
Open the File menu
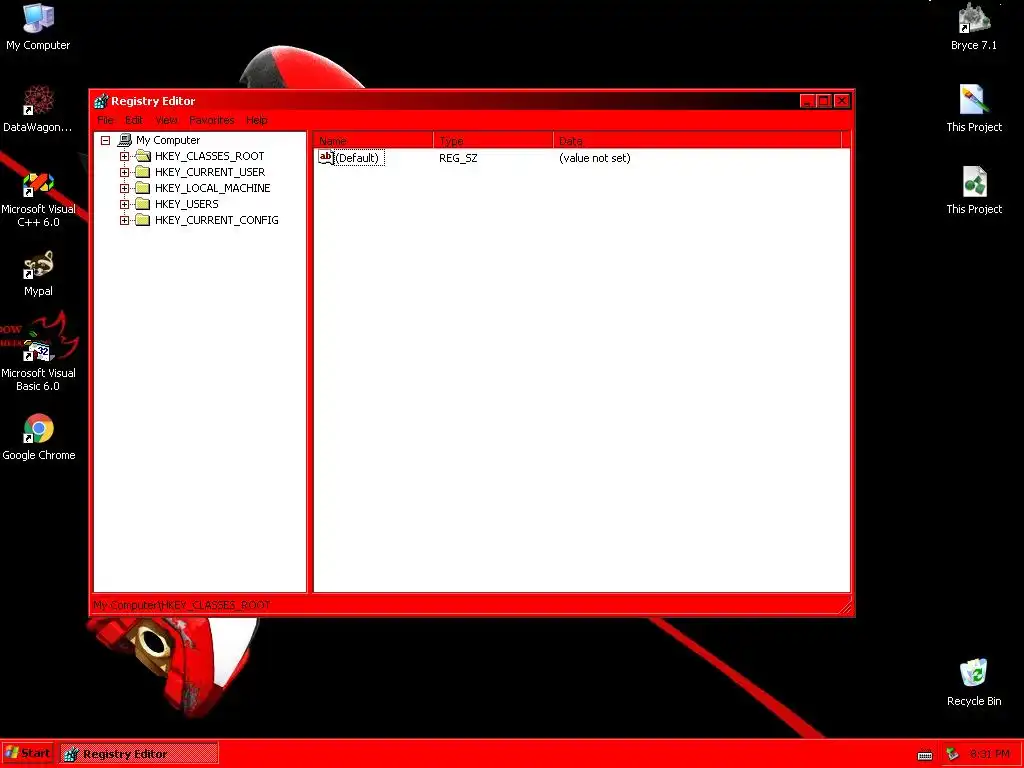(x=105, y=120)
